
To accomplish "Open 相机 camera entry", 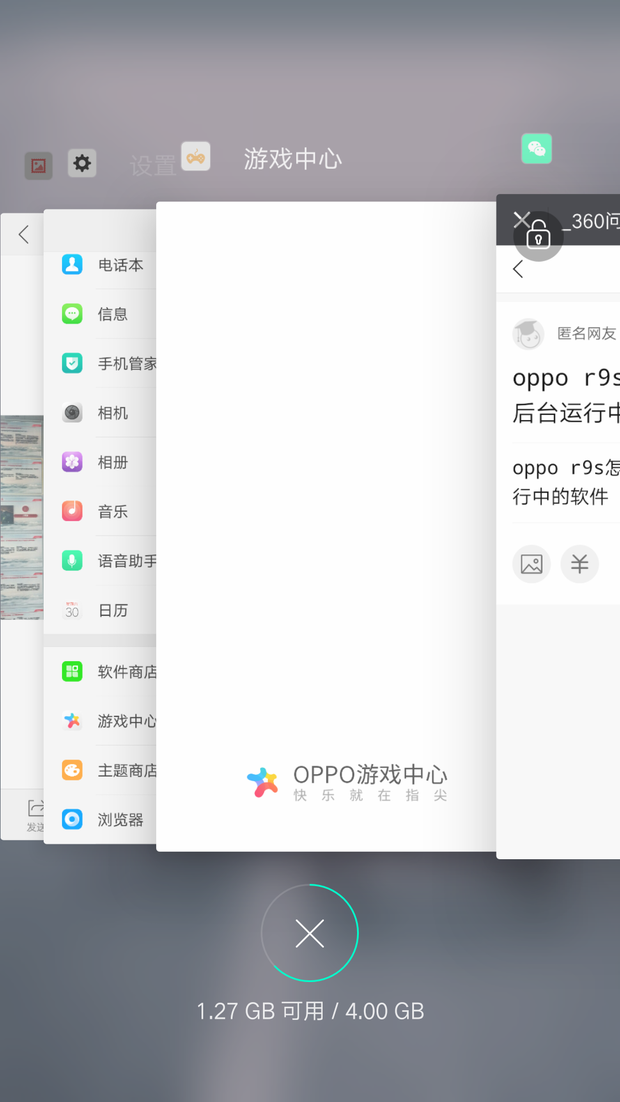I will coord(100,412).
